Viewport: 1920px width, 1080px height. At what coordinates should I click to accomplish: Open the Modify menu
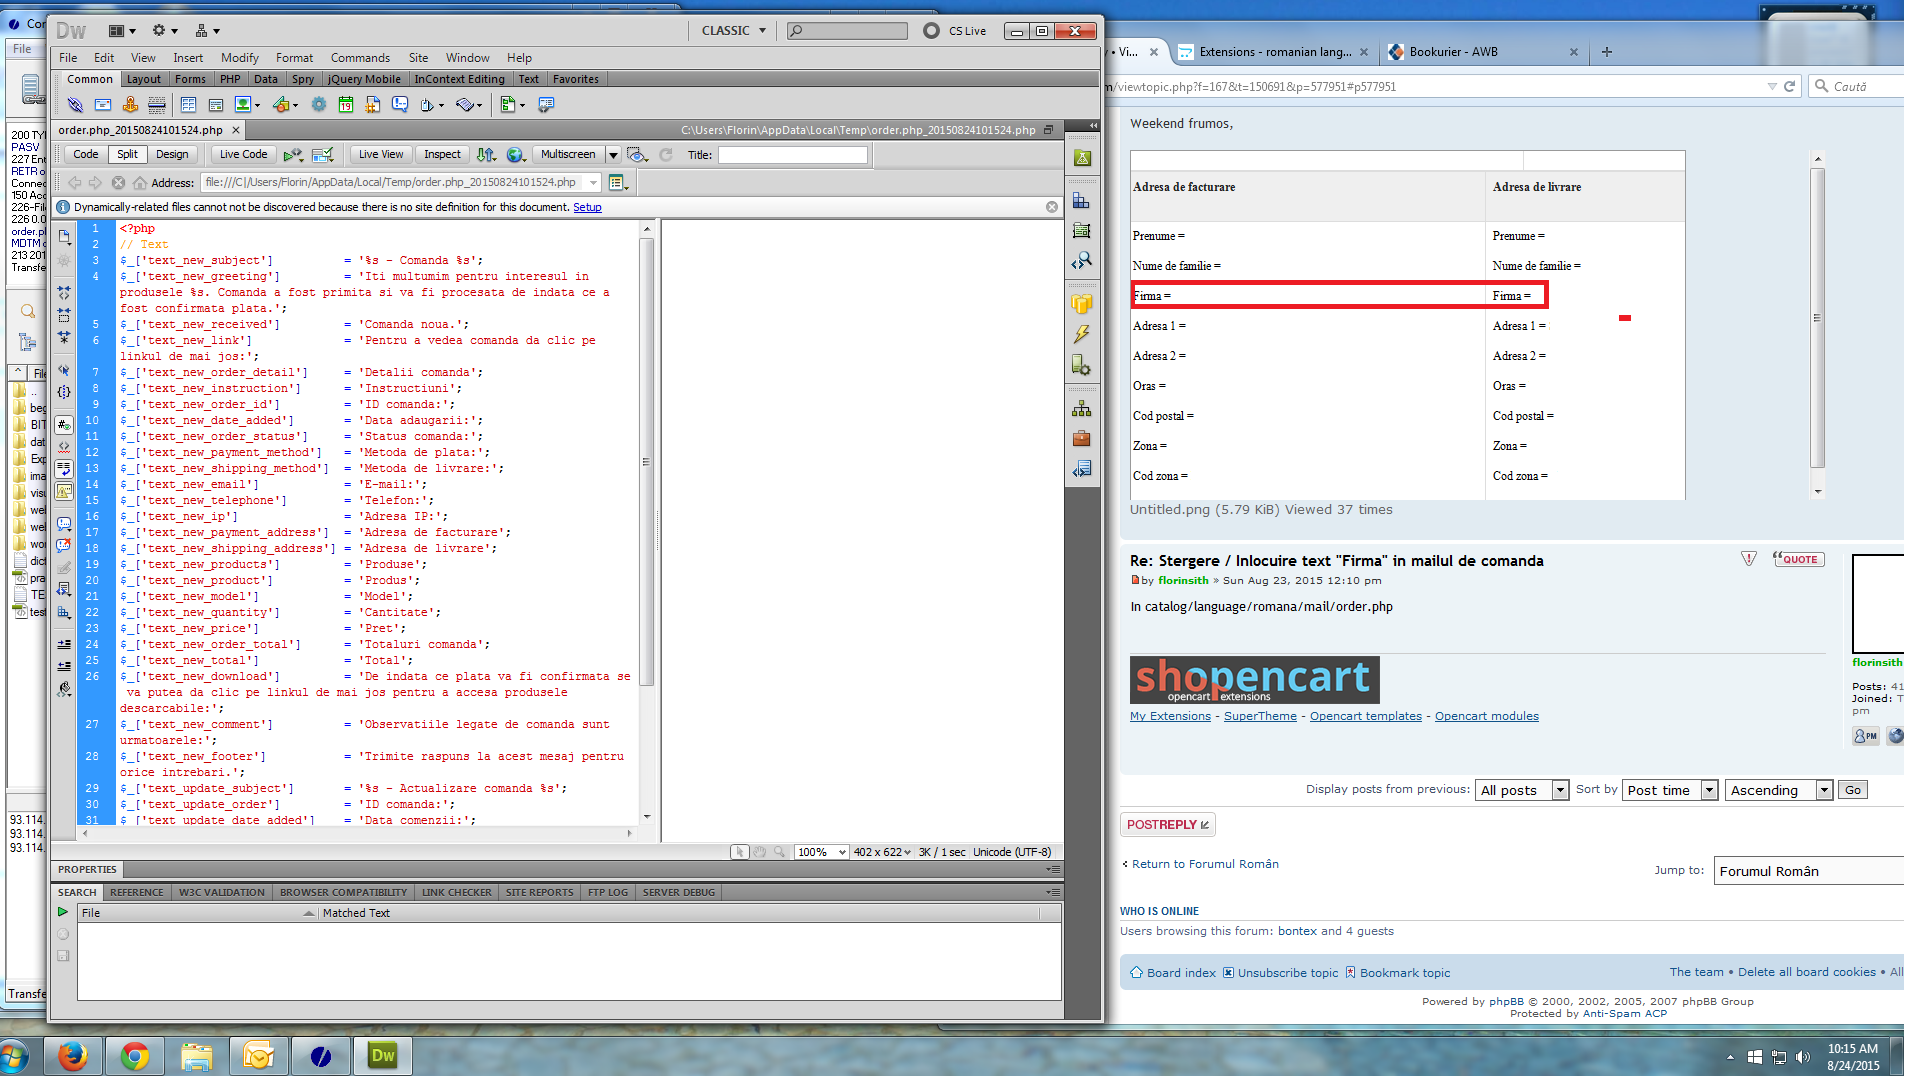tap(239, 58)
